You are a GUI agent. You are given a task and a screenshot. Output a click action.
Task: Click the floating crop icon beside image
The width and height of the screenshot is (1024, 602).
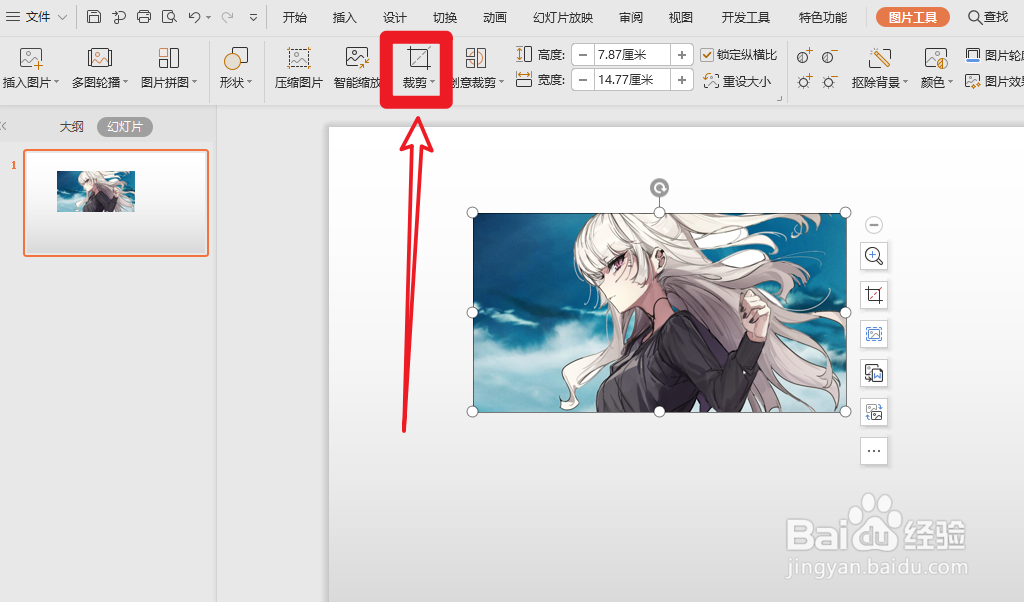pos(874,295)
